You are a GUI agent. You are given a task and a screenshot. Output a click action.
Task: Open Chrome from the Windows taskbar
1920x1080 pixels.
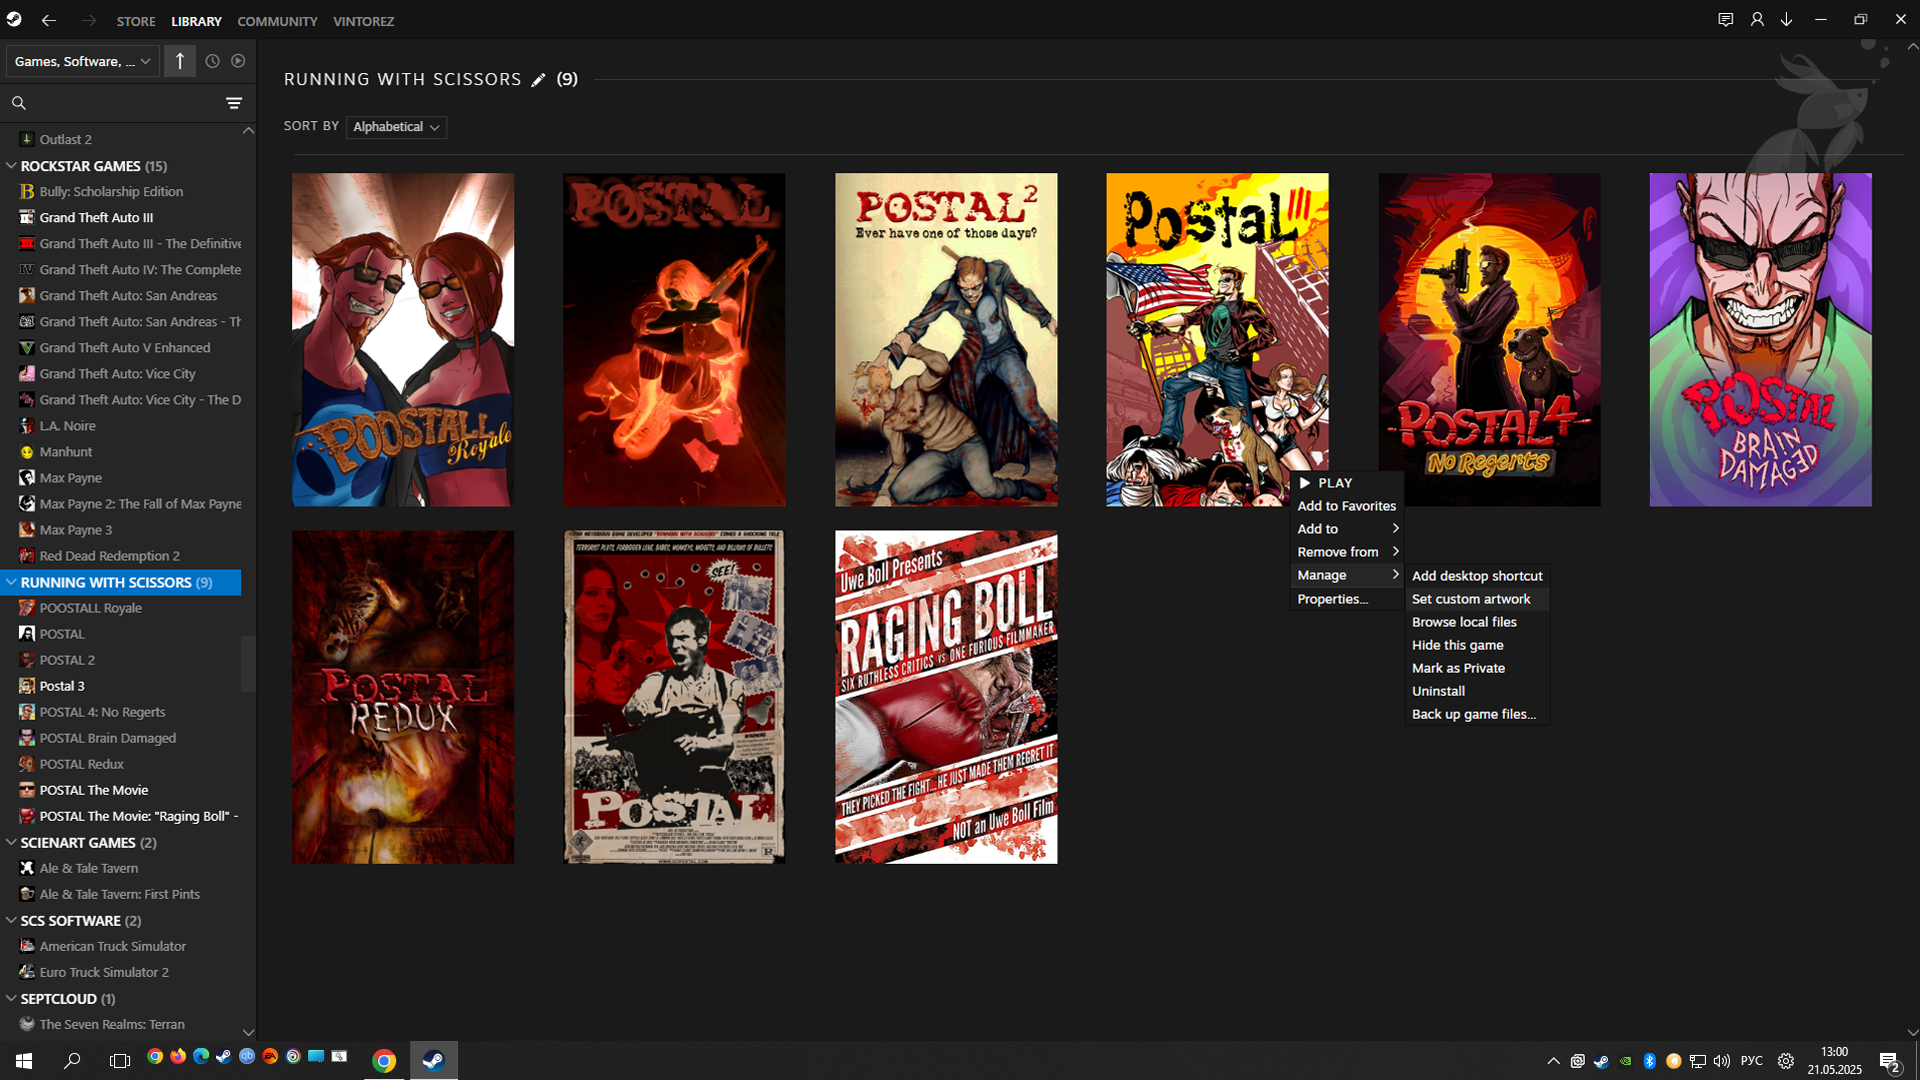point(384,1061)
